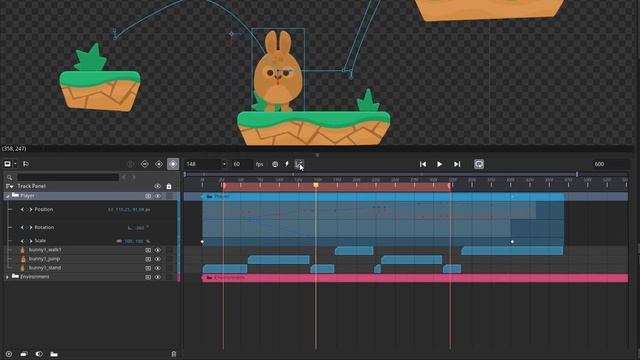Click the Scale percentage value
The width and height of the screenshot is (640, 360).
tap(134, 241)
